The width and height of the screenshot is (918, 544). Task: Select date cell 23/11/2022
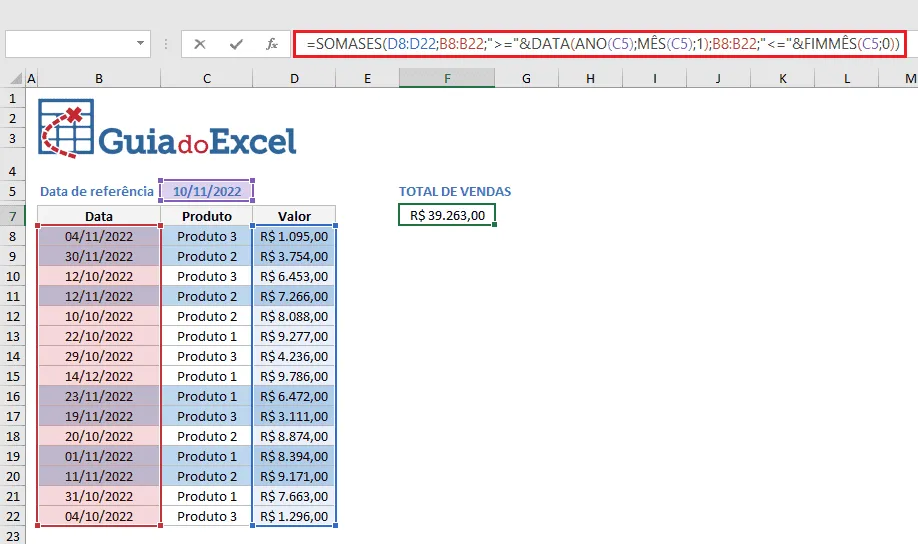pyautogui.click(x=99, y=396)
